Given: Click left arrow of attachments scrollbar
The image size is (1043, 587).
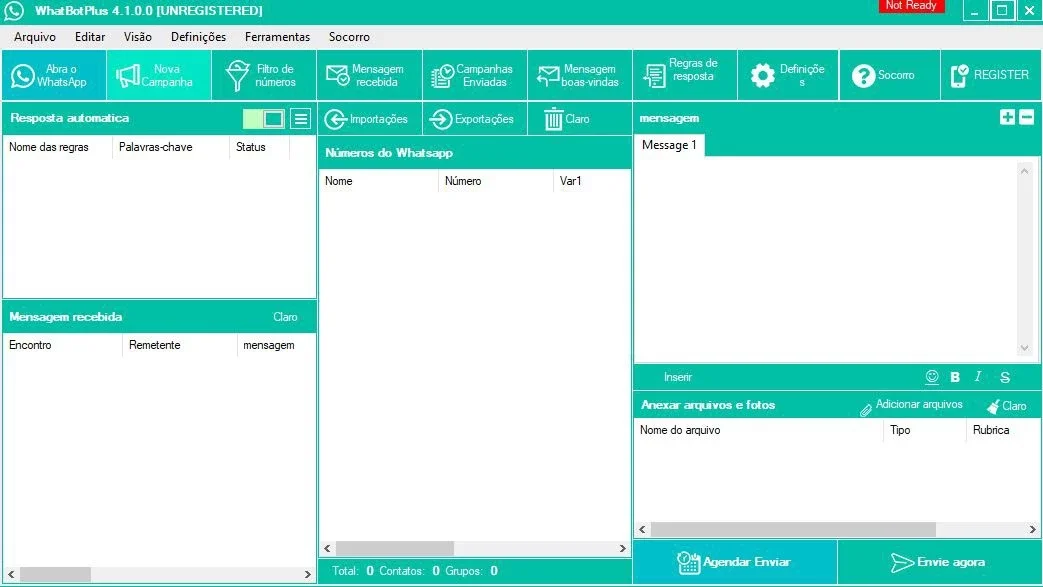Looking at the screenshot, I should (x=643, y=530).
